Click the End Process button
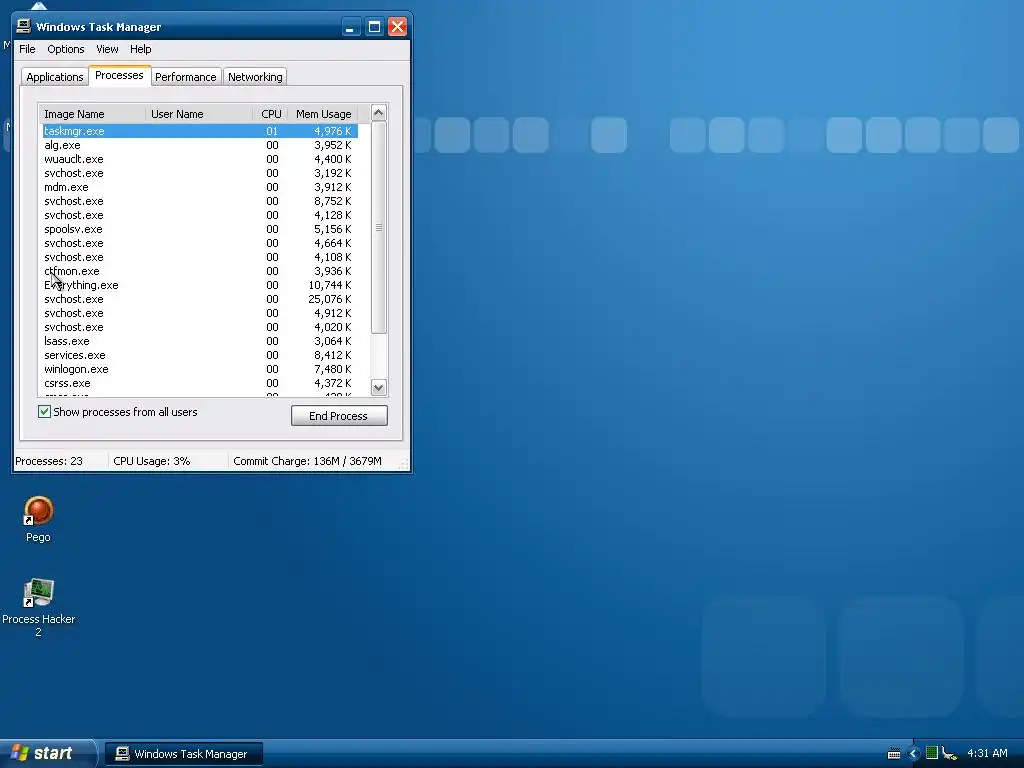Screen dimensions: 1024x768 [x=339, y=415]
